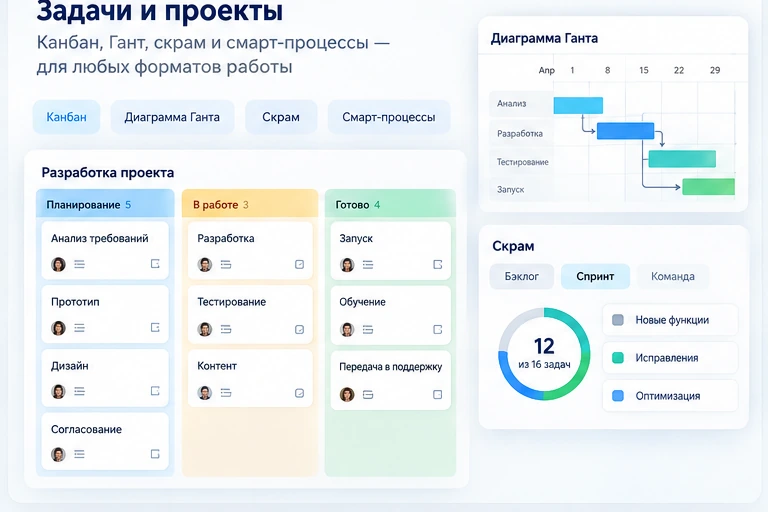Toggle checkbox on Разработка card

click(299, 265)
